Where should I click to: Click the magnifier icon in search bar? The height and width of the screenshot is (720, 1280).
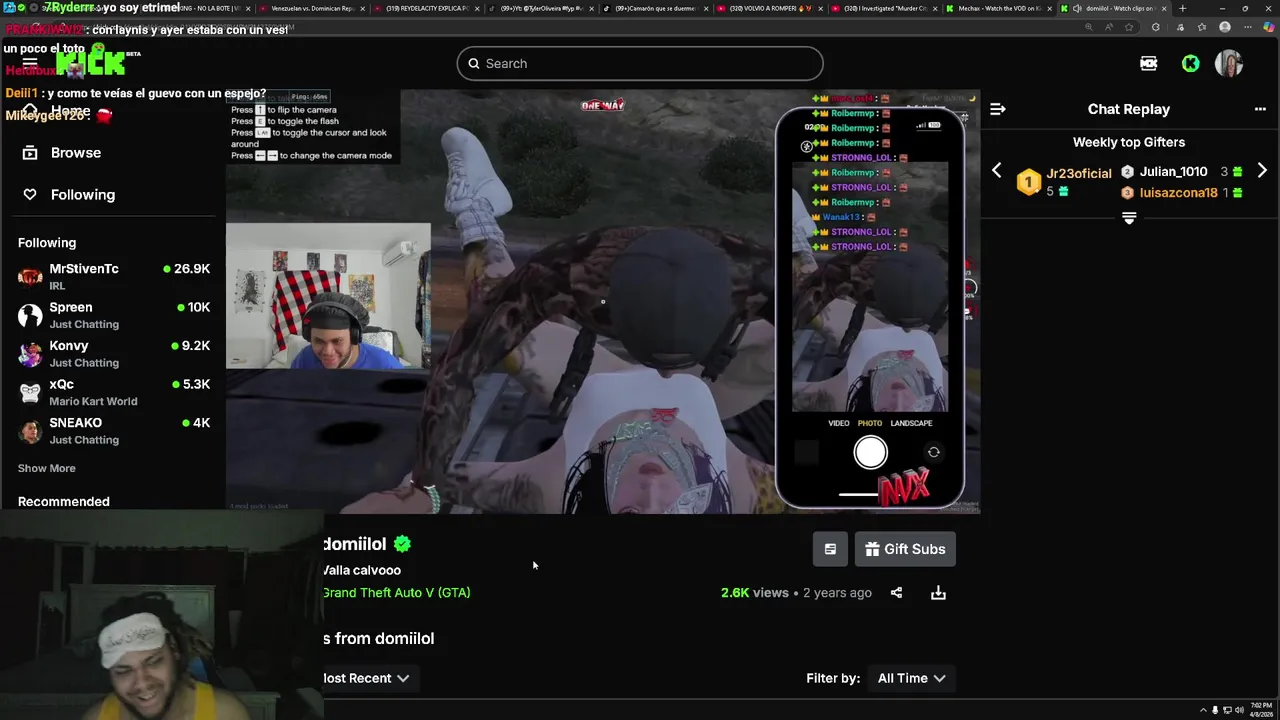(474, 63)
